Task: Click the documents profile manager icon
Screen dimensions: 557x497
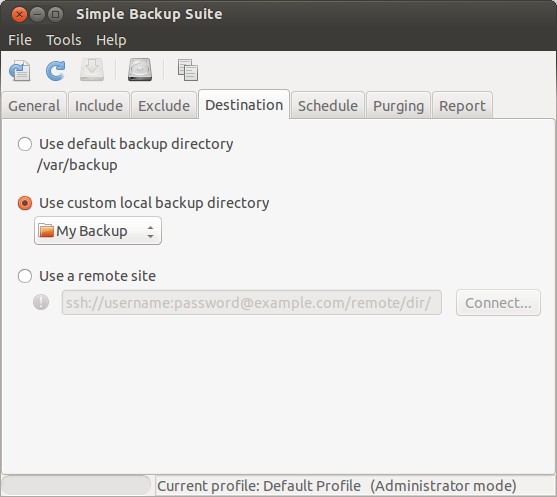Action: (188, 70)
